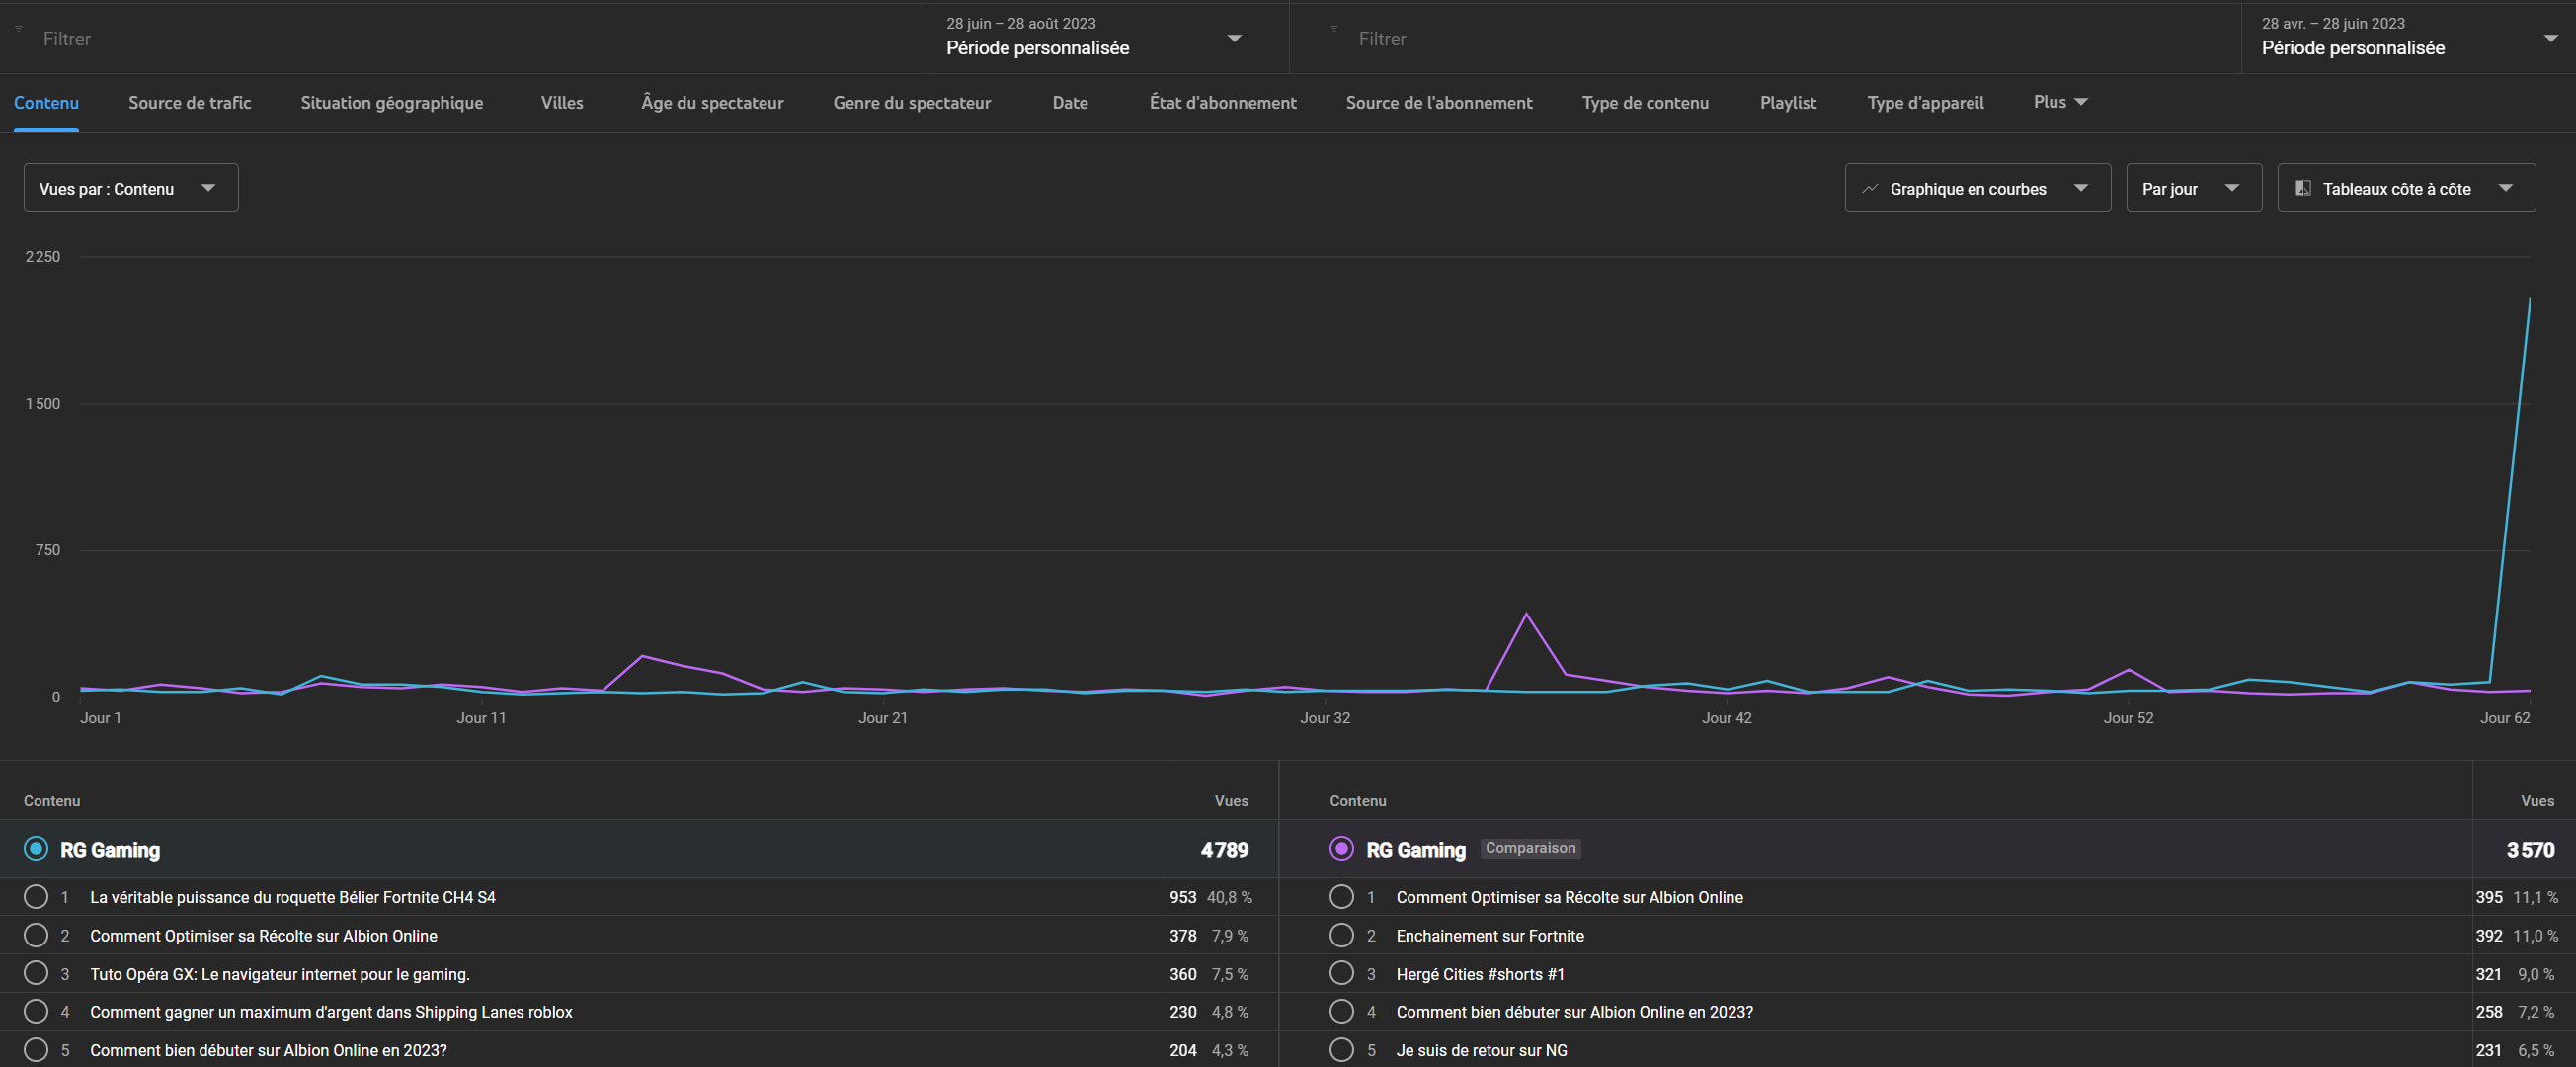Open the Tableaux côte à côte dropdown
This screenshot has width=2576, height=1067.
[x=2406, y=188]
